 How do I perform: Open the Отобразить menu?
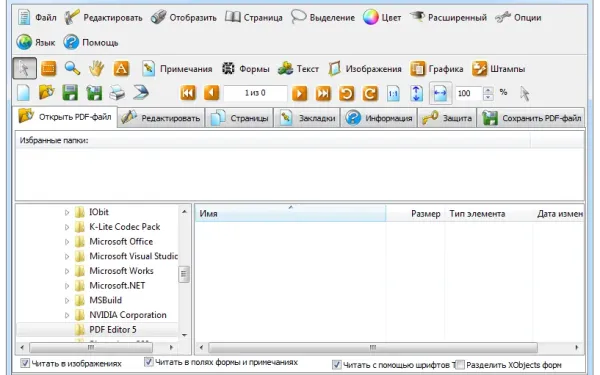184,18
